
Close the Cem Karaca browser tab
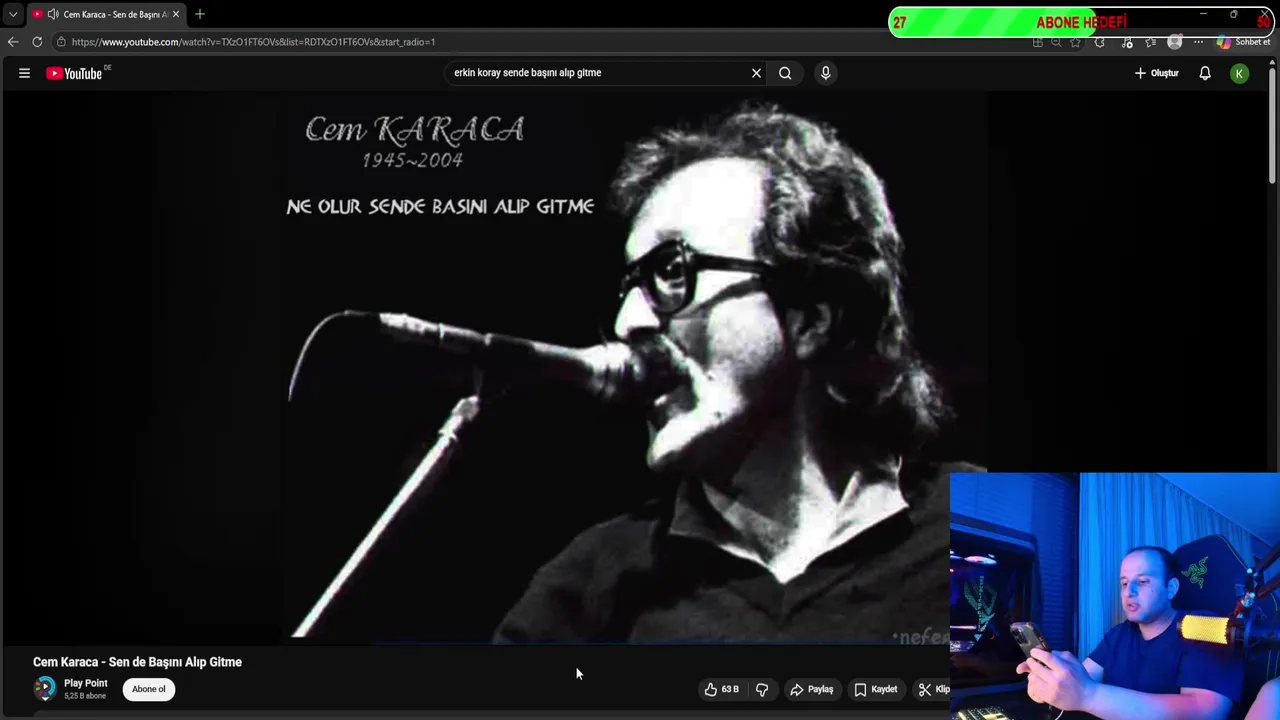tap(175, 14)
